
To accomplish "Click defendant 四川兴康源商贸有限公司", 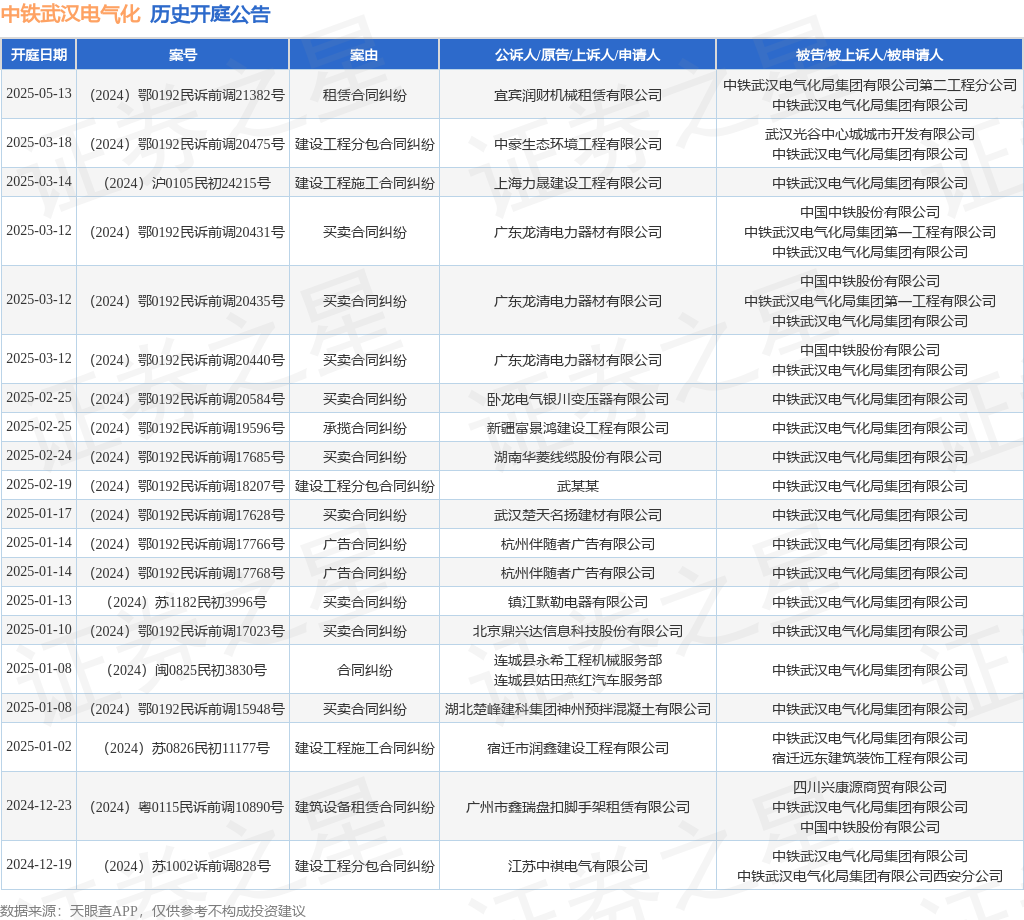I will (870, 788).
